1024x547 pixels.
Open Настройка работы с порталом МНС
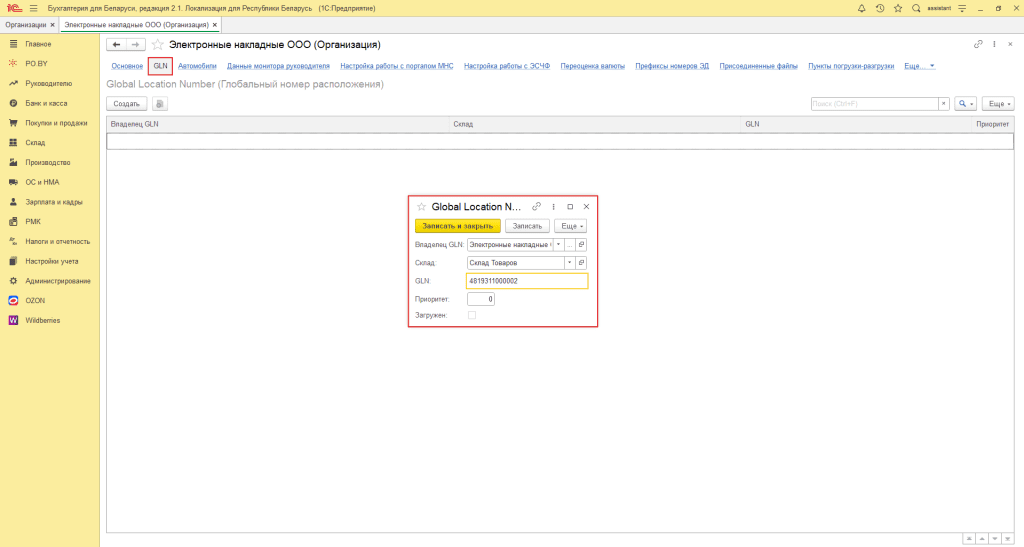pyautogui.click(x=396, y=66)
